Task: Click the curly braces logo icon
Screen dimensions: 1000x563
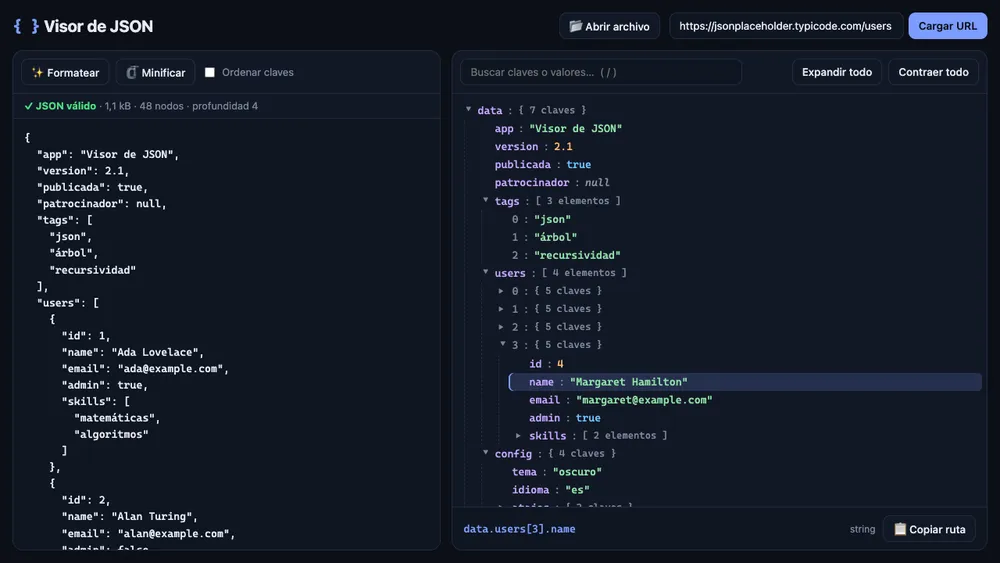Action: 26,26
